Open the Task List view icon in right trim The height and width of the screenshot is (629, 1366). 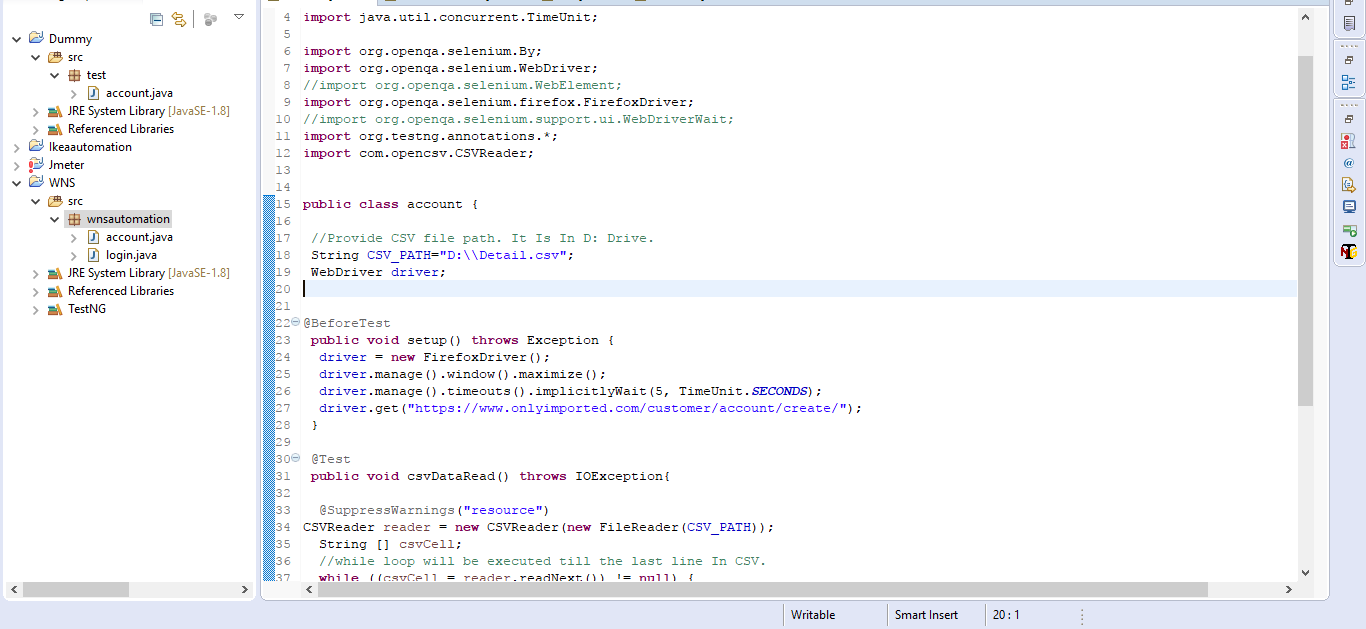click(x=1349, y=23)
